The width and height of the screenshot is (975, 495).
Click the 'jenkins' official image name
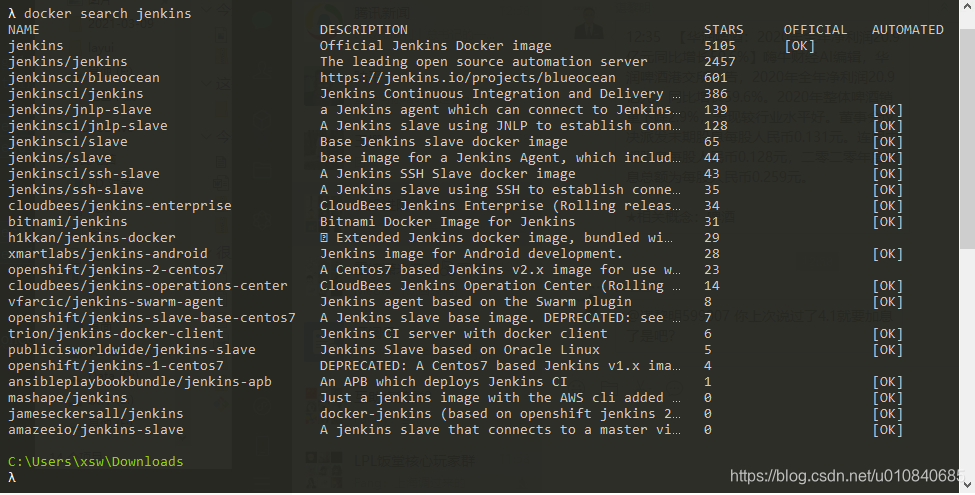coord(35,46)
